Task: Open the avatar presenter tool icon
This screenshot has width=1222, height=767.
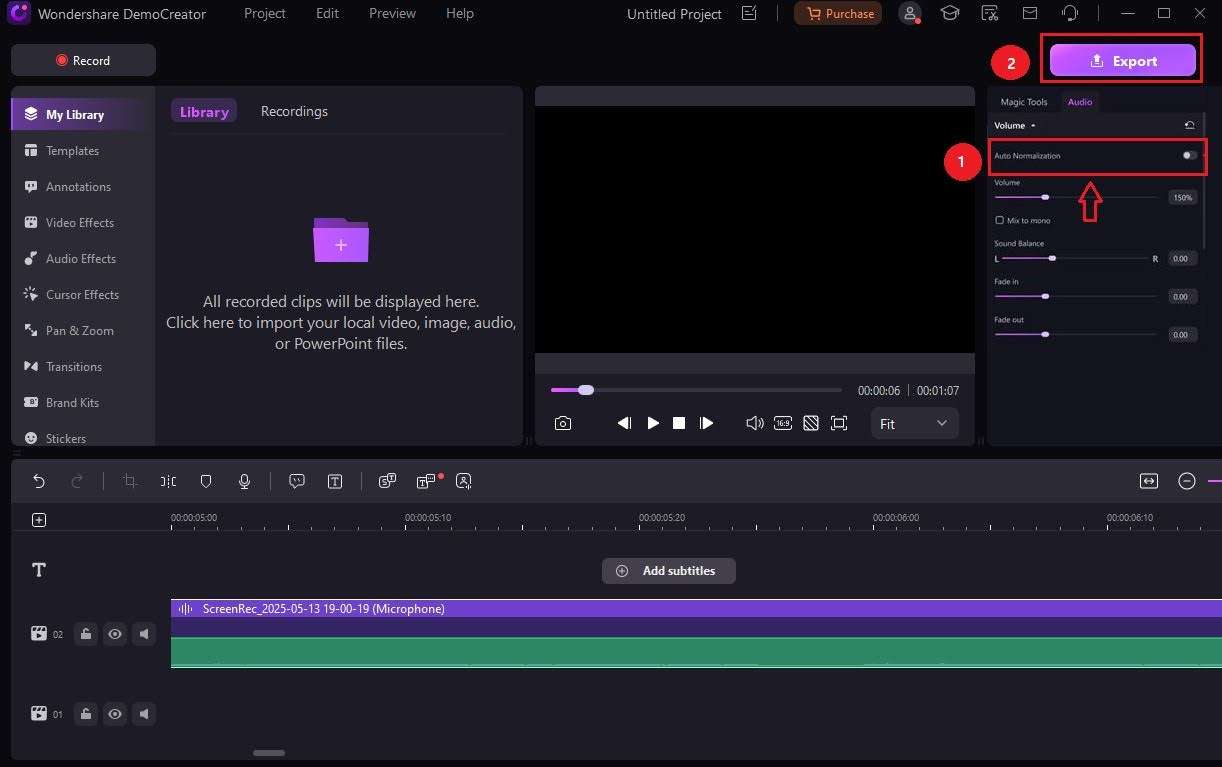Action: tap(464, 481)
